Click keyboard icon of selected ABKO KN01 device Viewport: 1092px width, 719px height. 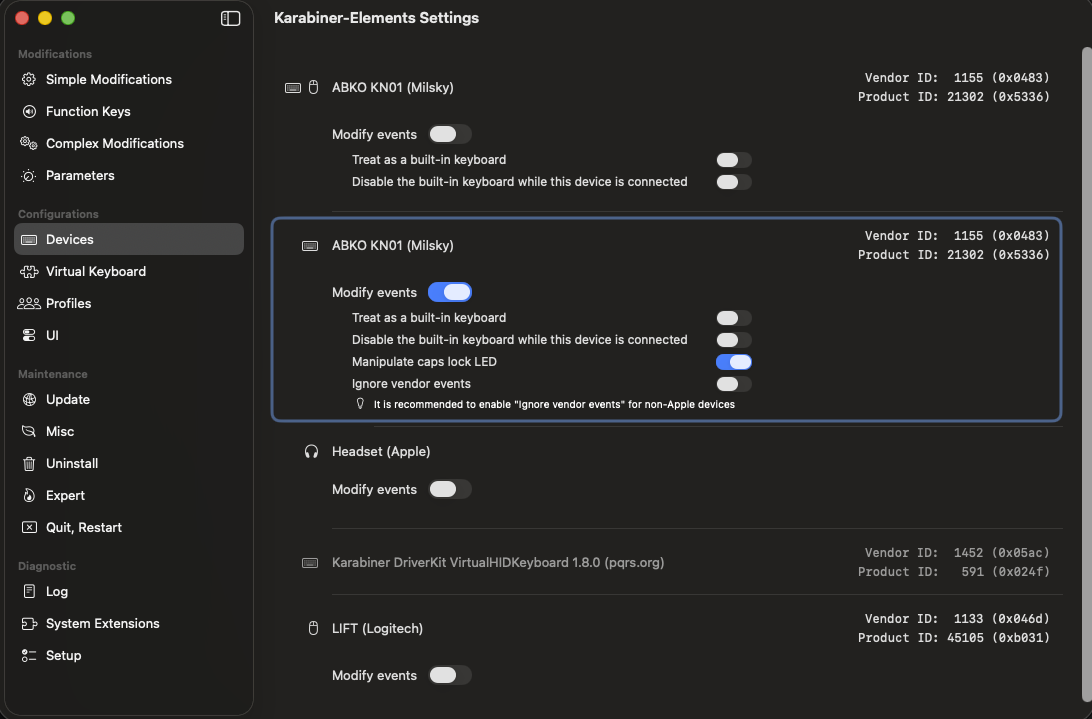pos(310,246)
